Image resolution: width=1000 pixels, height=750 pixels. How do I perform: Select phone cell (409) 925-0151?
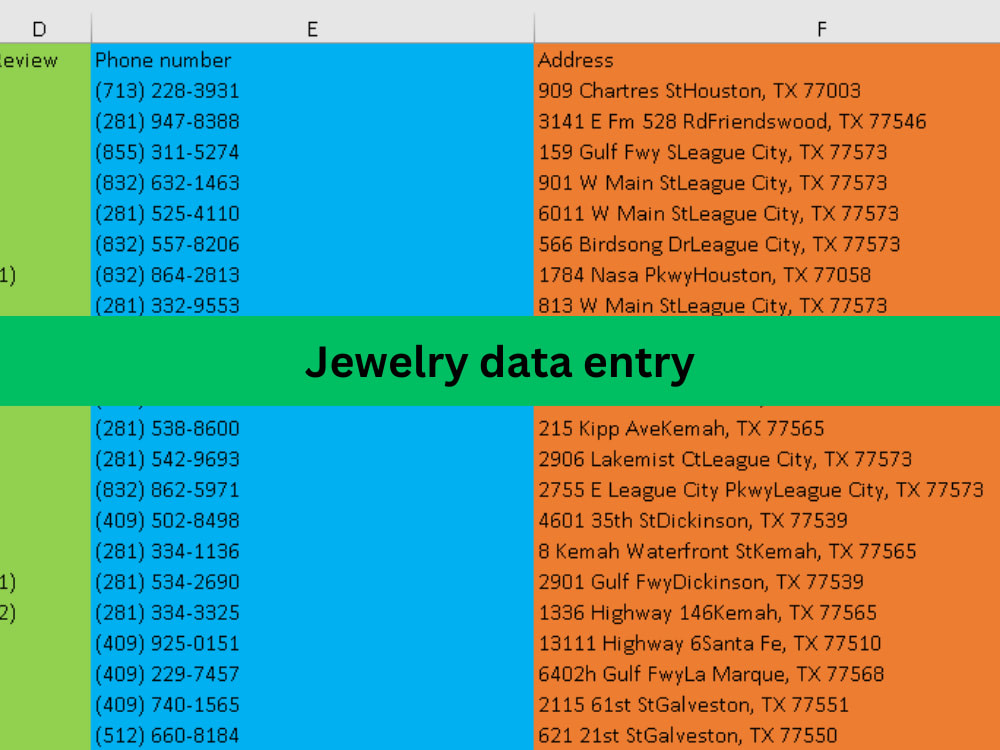click(x=312, y=643)
